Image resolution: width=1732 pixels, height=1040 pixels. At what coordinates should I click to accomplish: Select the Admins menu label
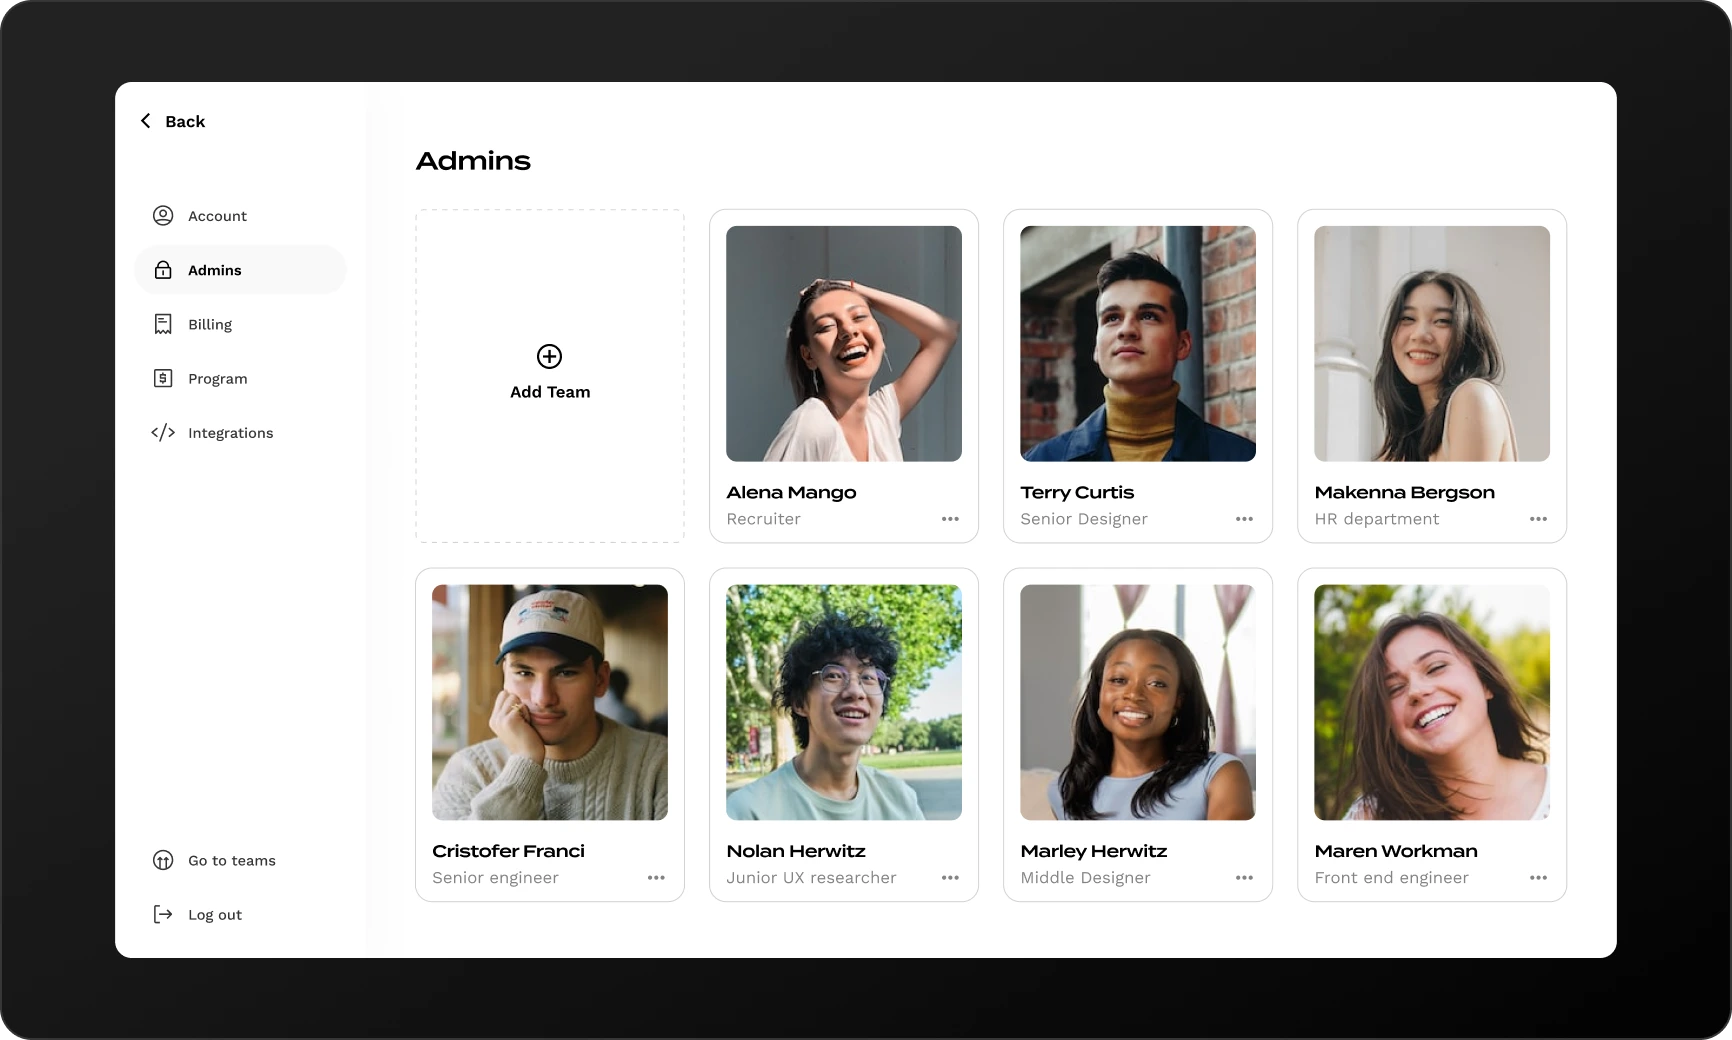click(215, 270)
